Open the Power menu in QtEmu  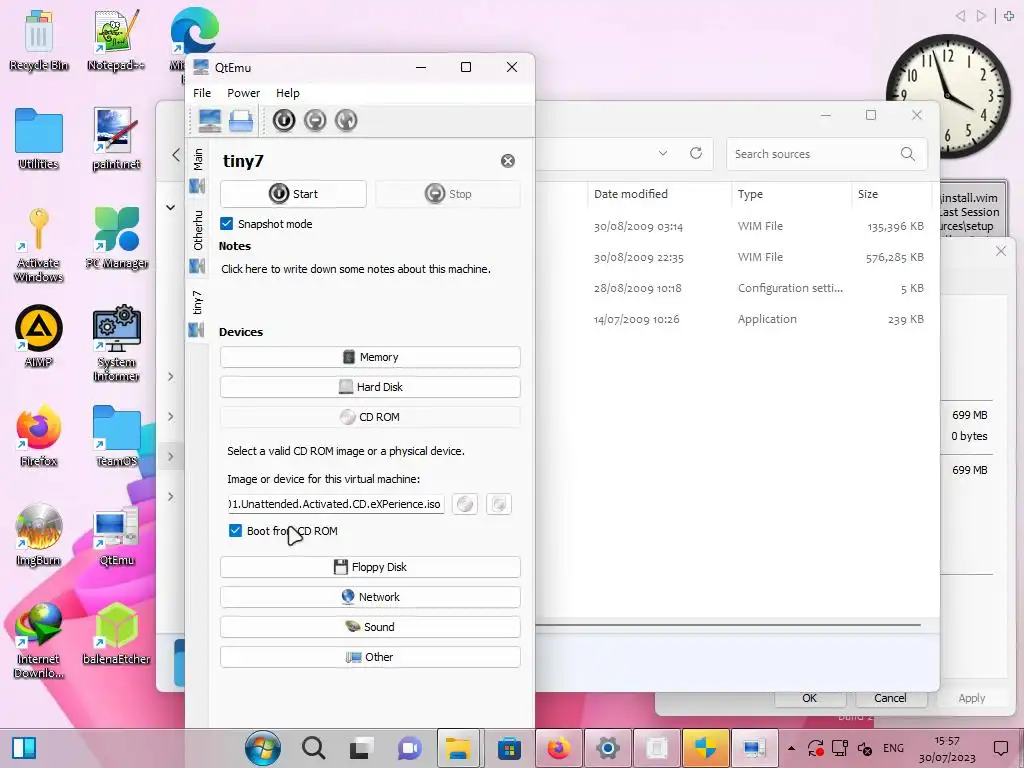(244, 93)
